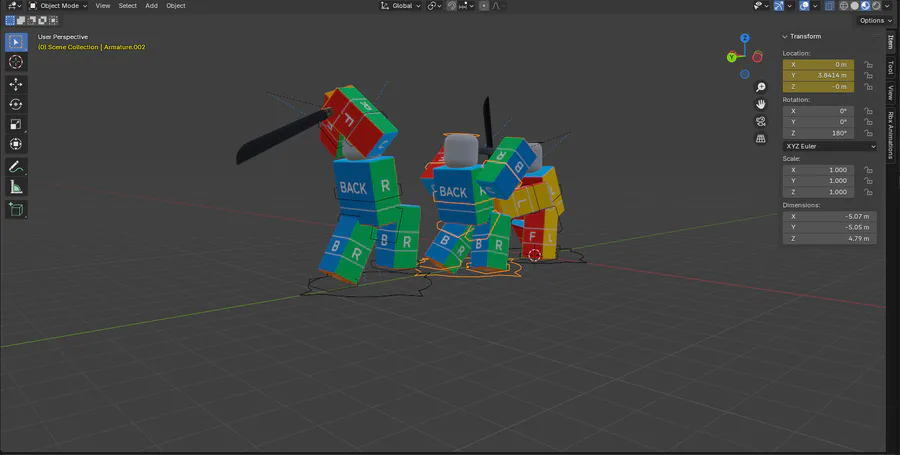Switch to material preview shading
Viewport: 900px width, 455px height.
click(x=866, y=6)
